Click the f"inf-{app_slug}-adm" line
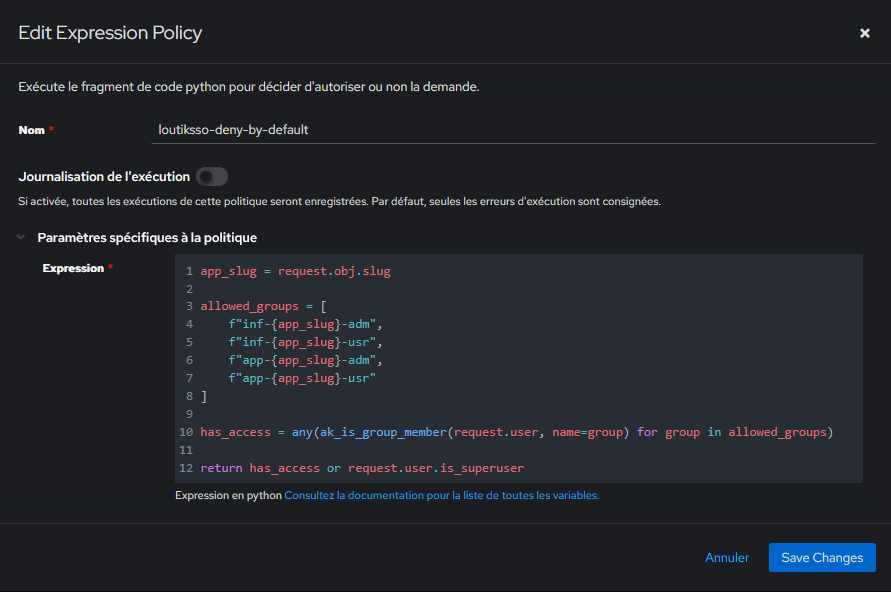The height and width of the screenshot is (592, 891). (x=305, y=324)
